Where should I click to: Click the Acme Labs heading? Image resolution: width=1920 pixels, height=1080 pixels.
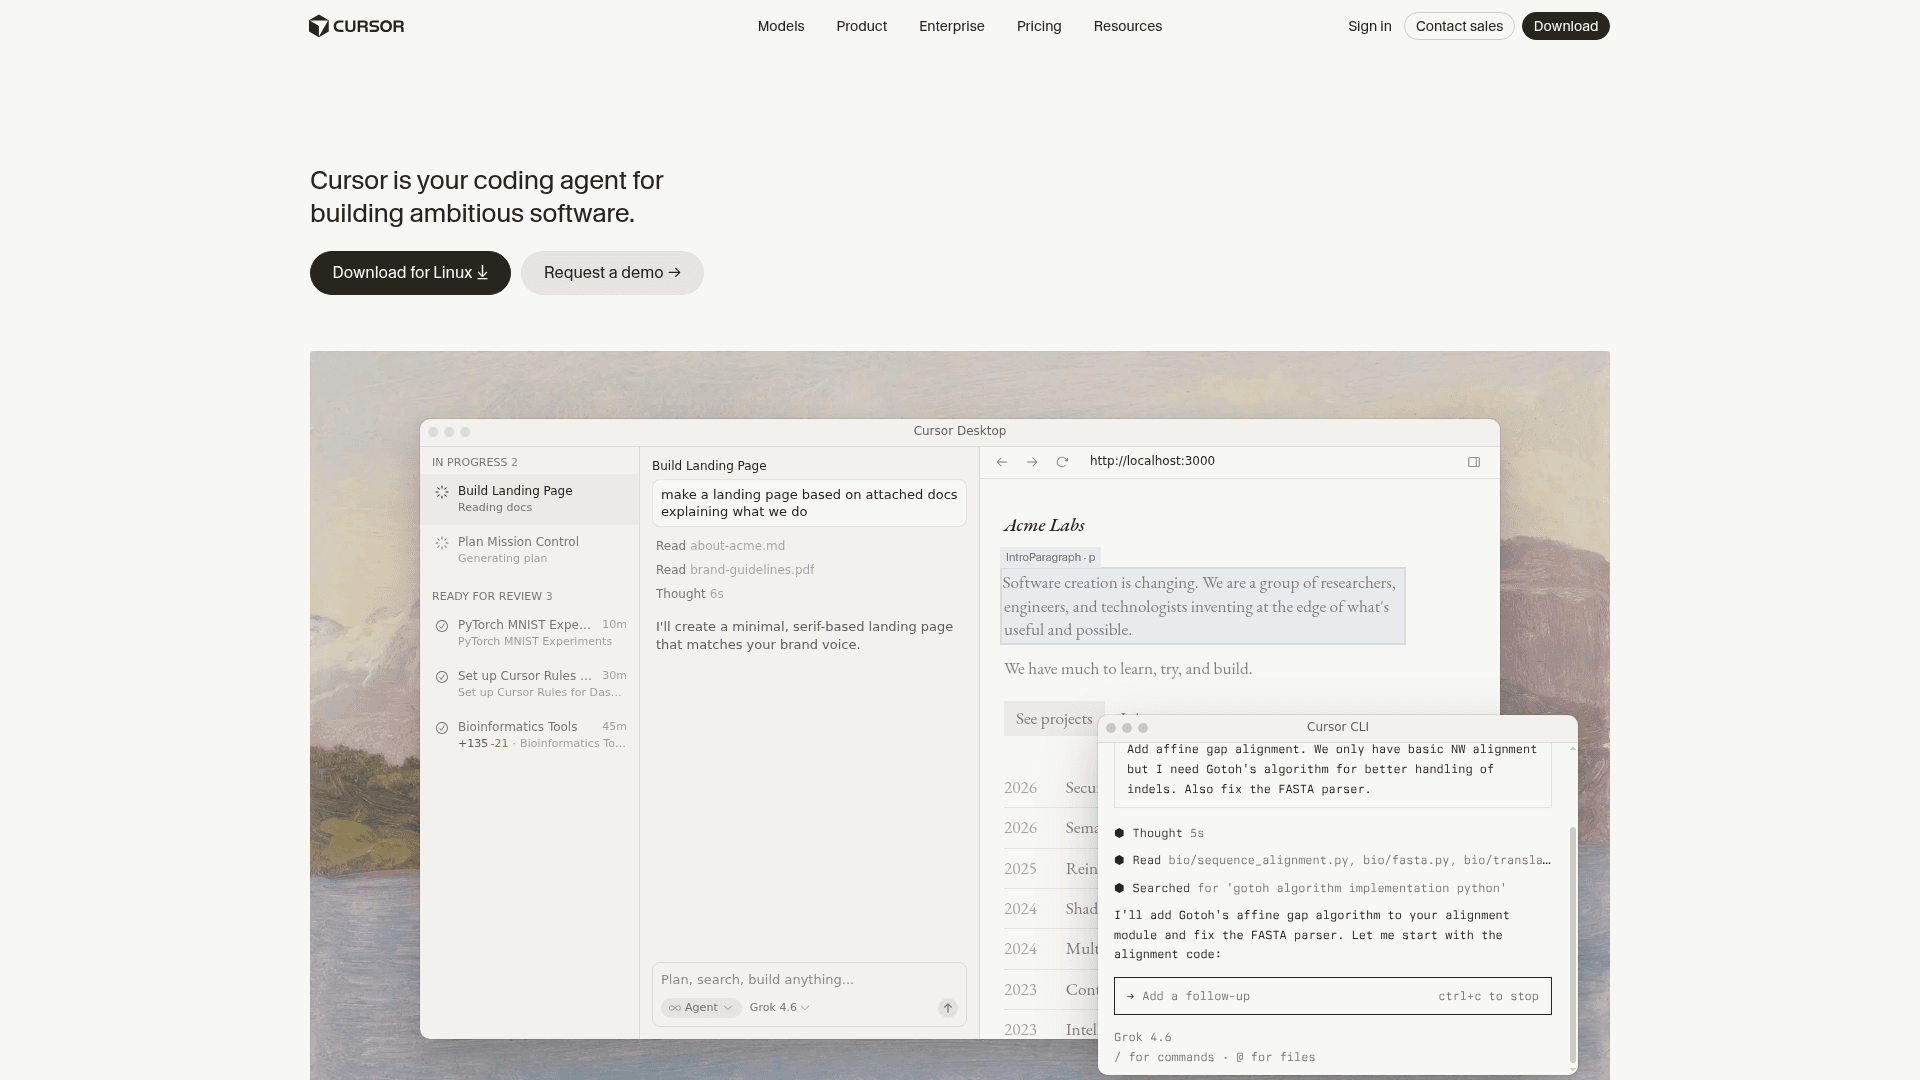click(x=1044, y=525)
